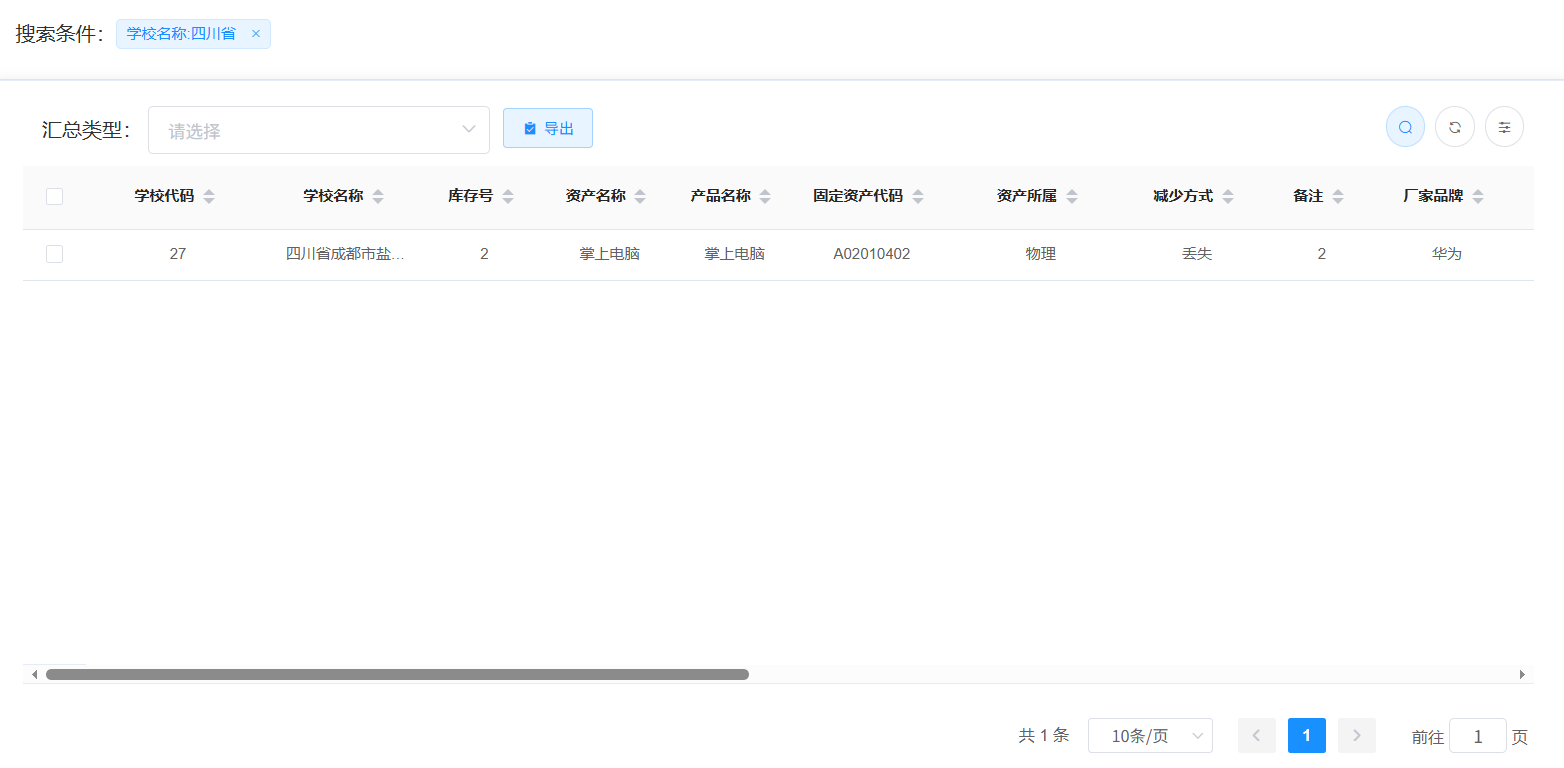Image resolution: width=1564 pixels, height=768 pixels.
Task: Sort by 固定资产代码 column arrows
Action: coord(918,197)
